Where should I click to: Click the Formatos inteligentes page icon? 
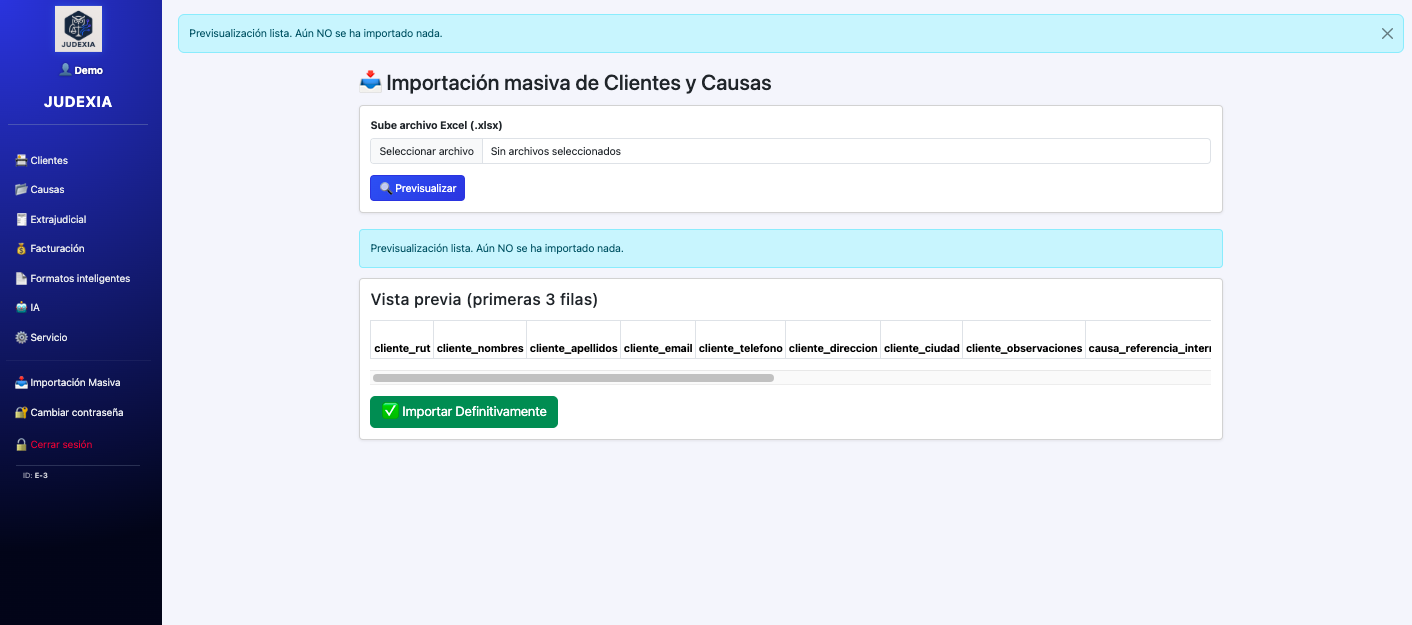click(x=21, y=278)
